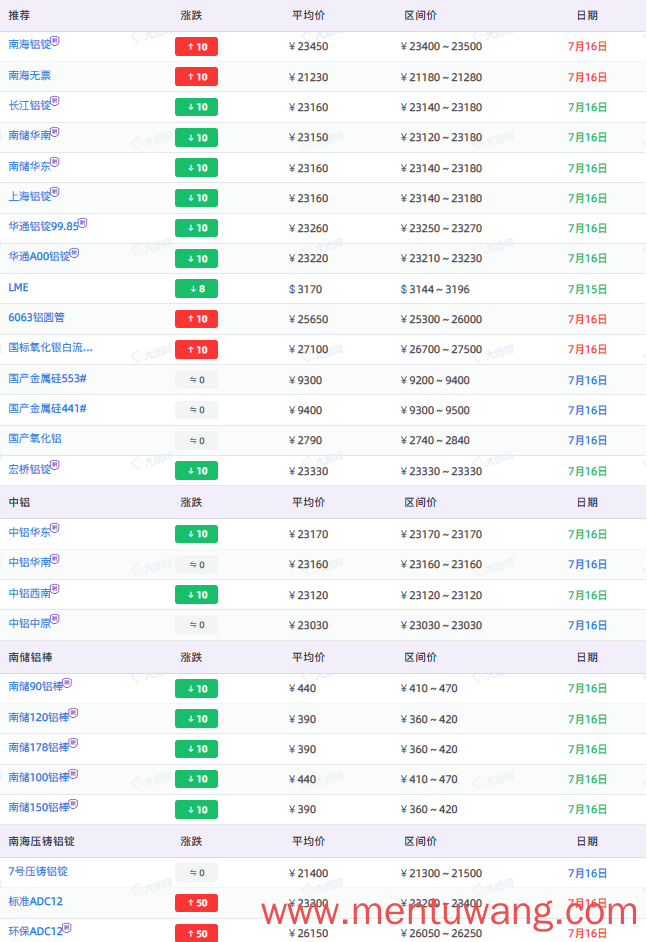
Task: Open the 国标氧化银白流... link
Action: (x=50, y=348)
